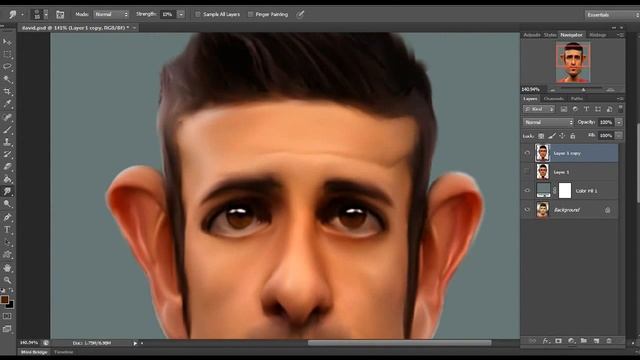The height and width of the screenshot is (360, 640).
Task: Switch to the Paths tab
Action: pos(576,99)
